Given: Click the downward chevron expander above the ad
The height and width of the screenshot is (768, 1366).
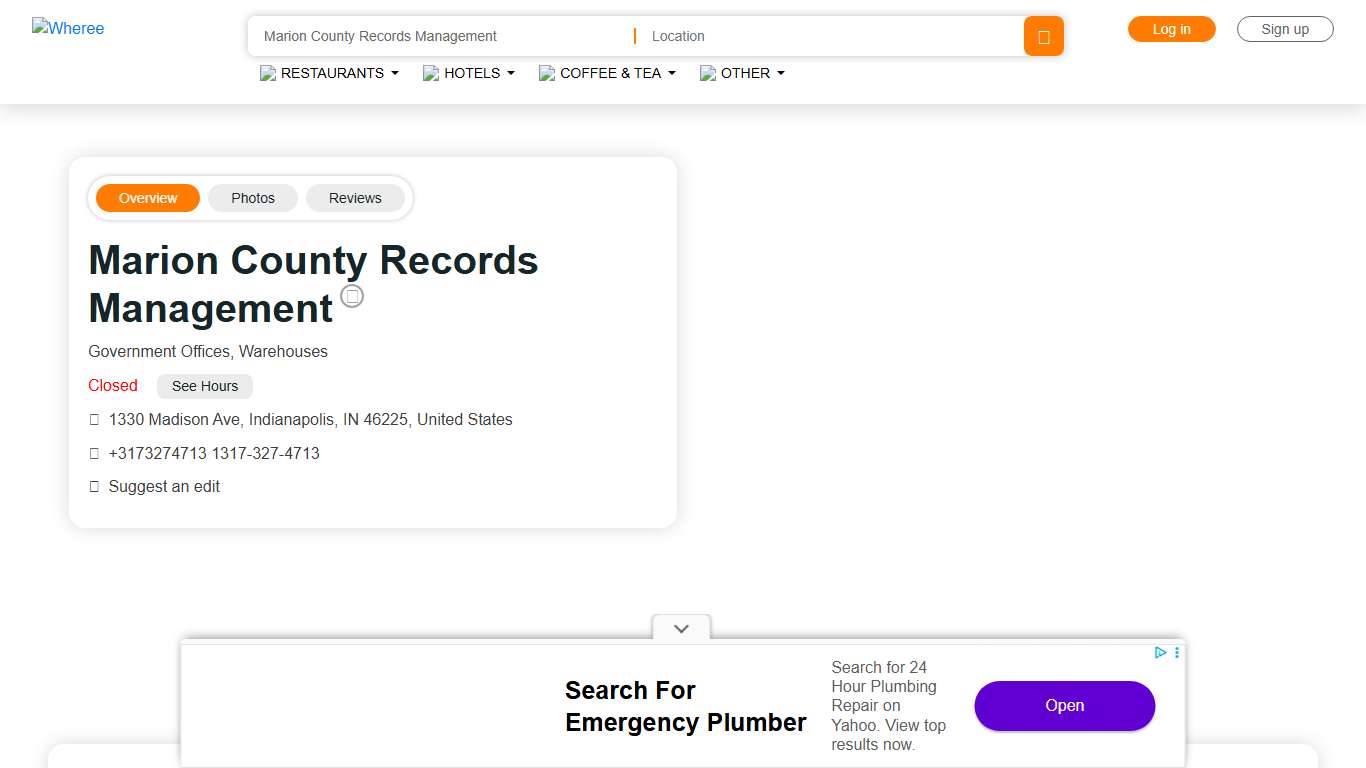Looking at the screenshot, I should tap(681, 628).
